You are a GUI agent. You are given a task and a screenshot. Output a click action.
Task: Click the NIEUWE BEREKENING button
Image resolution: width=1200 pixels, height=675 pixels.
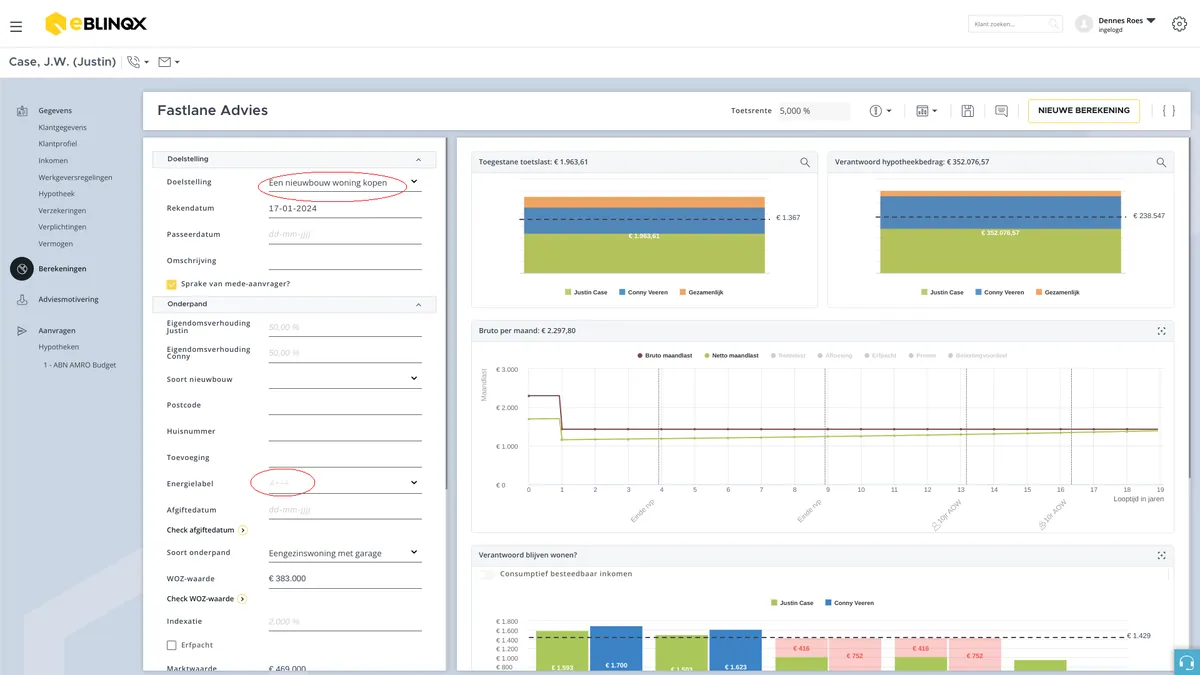[x=1084, y=111]
